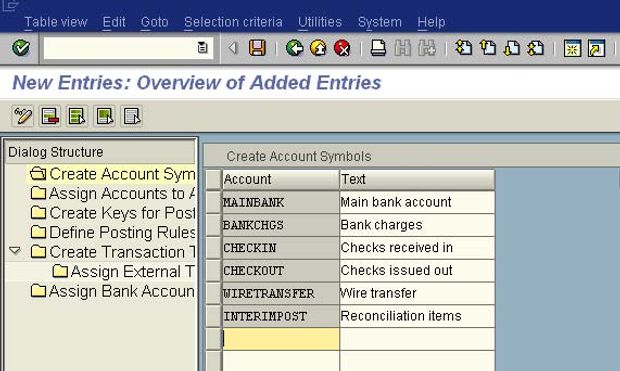Image resolution: width=620 pixels, height=371 pixels.
Task: Click the Select Block icon
Action: tap(104, 116)
